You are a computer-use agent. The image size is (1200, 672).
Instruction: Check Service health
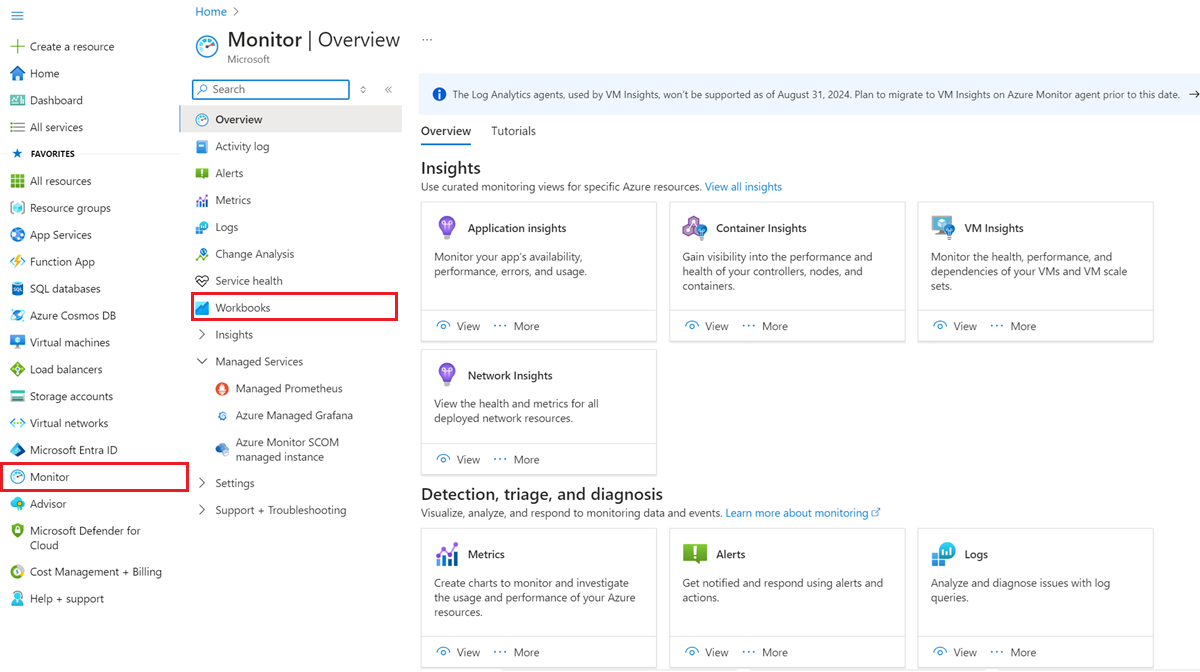point(249,280)
